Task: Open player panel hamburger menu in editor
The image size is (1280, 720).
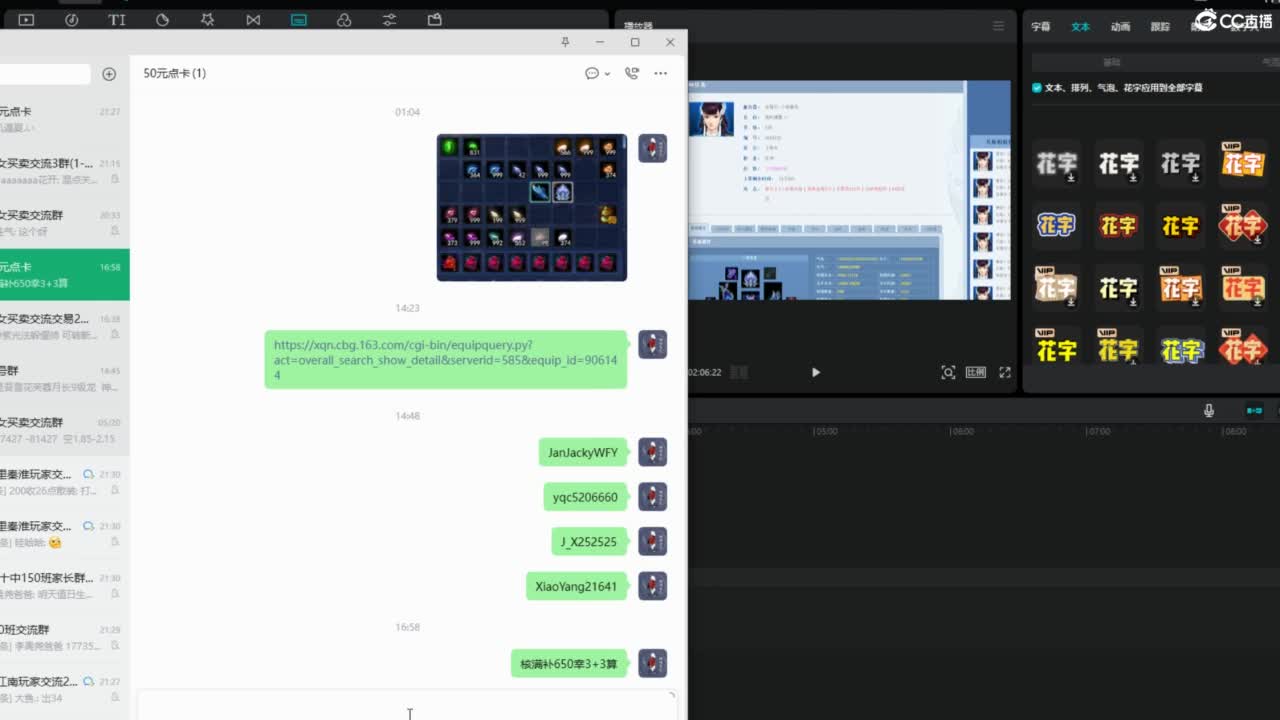Action: (x=998, y=26)
